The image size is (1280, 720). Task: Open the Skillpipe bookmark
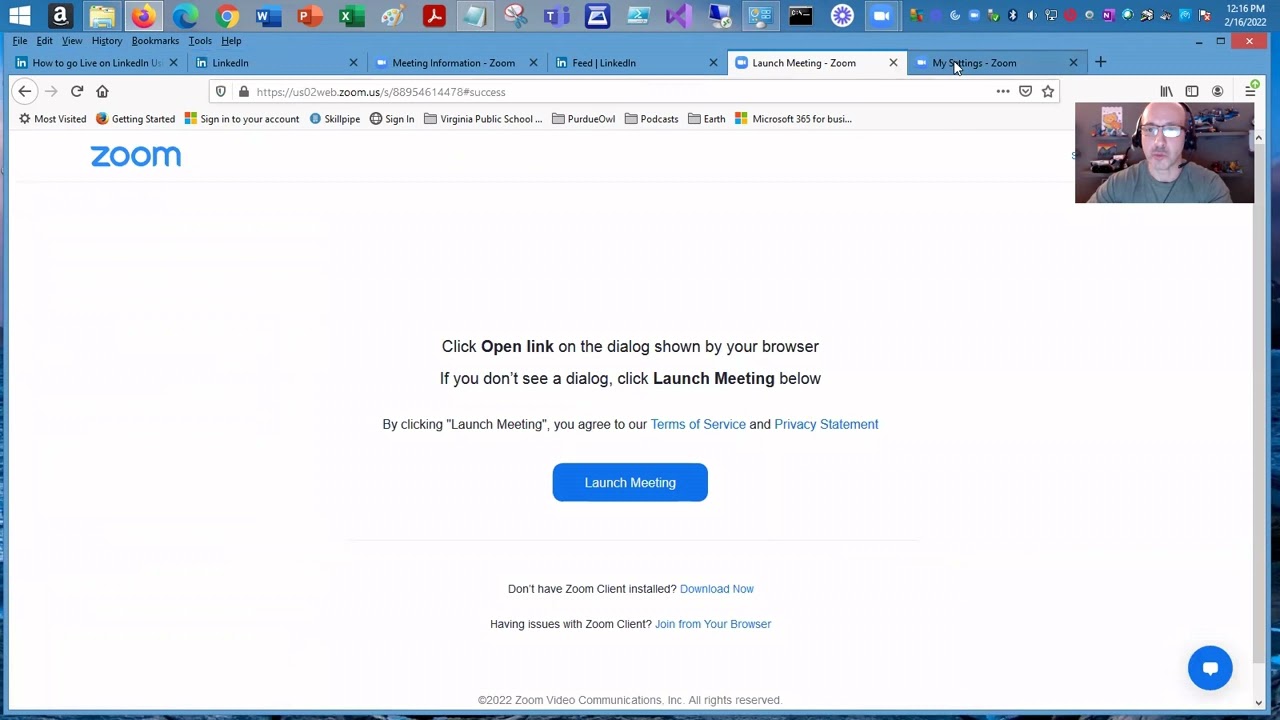pos(334,119)
